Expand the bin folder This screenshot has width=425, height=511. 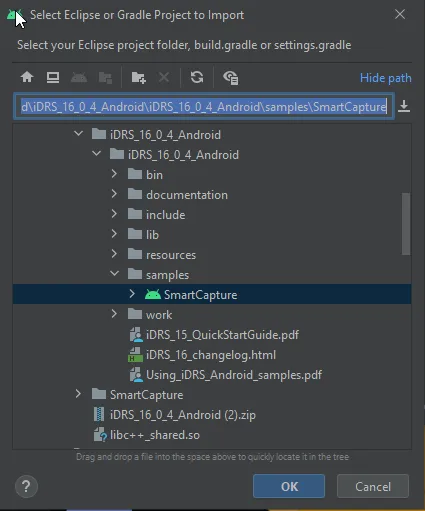point(114,174)
